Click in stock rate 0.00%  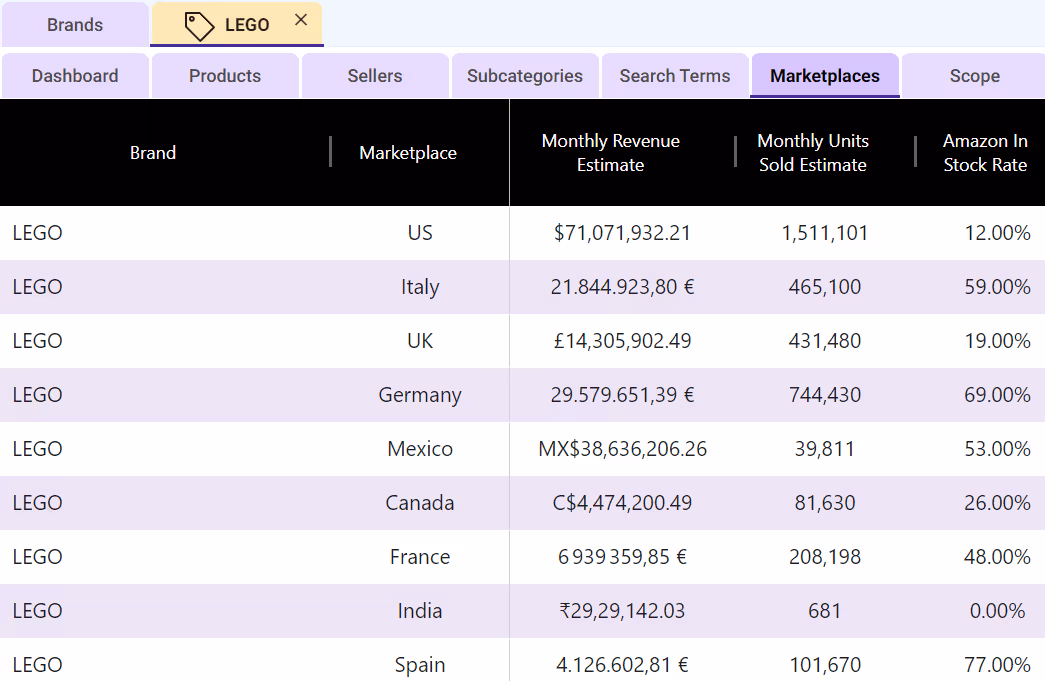point(998,610)
